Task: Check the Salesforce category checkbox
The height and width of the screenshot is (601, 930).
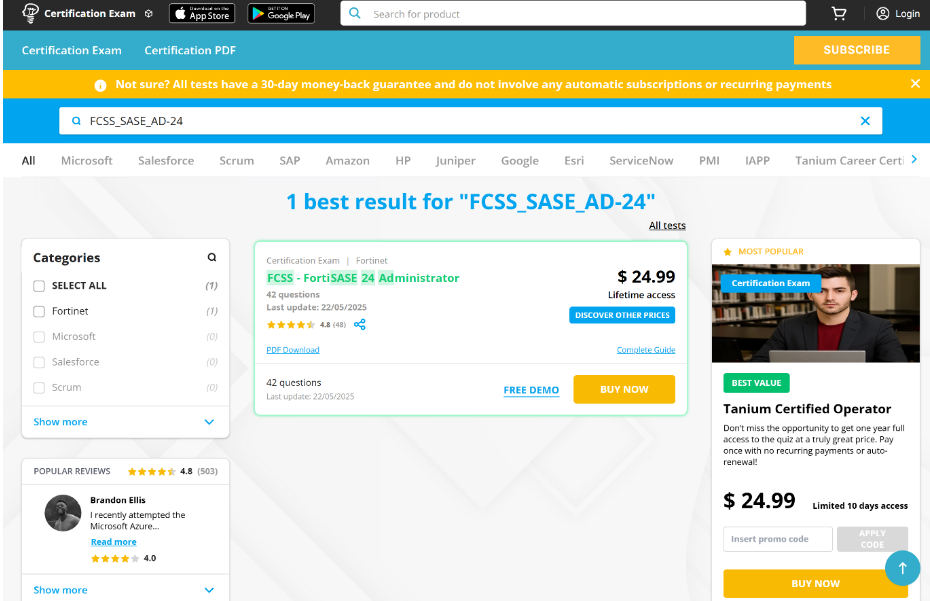Action: point(39,362)
